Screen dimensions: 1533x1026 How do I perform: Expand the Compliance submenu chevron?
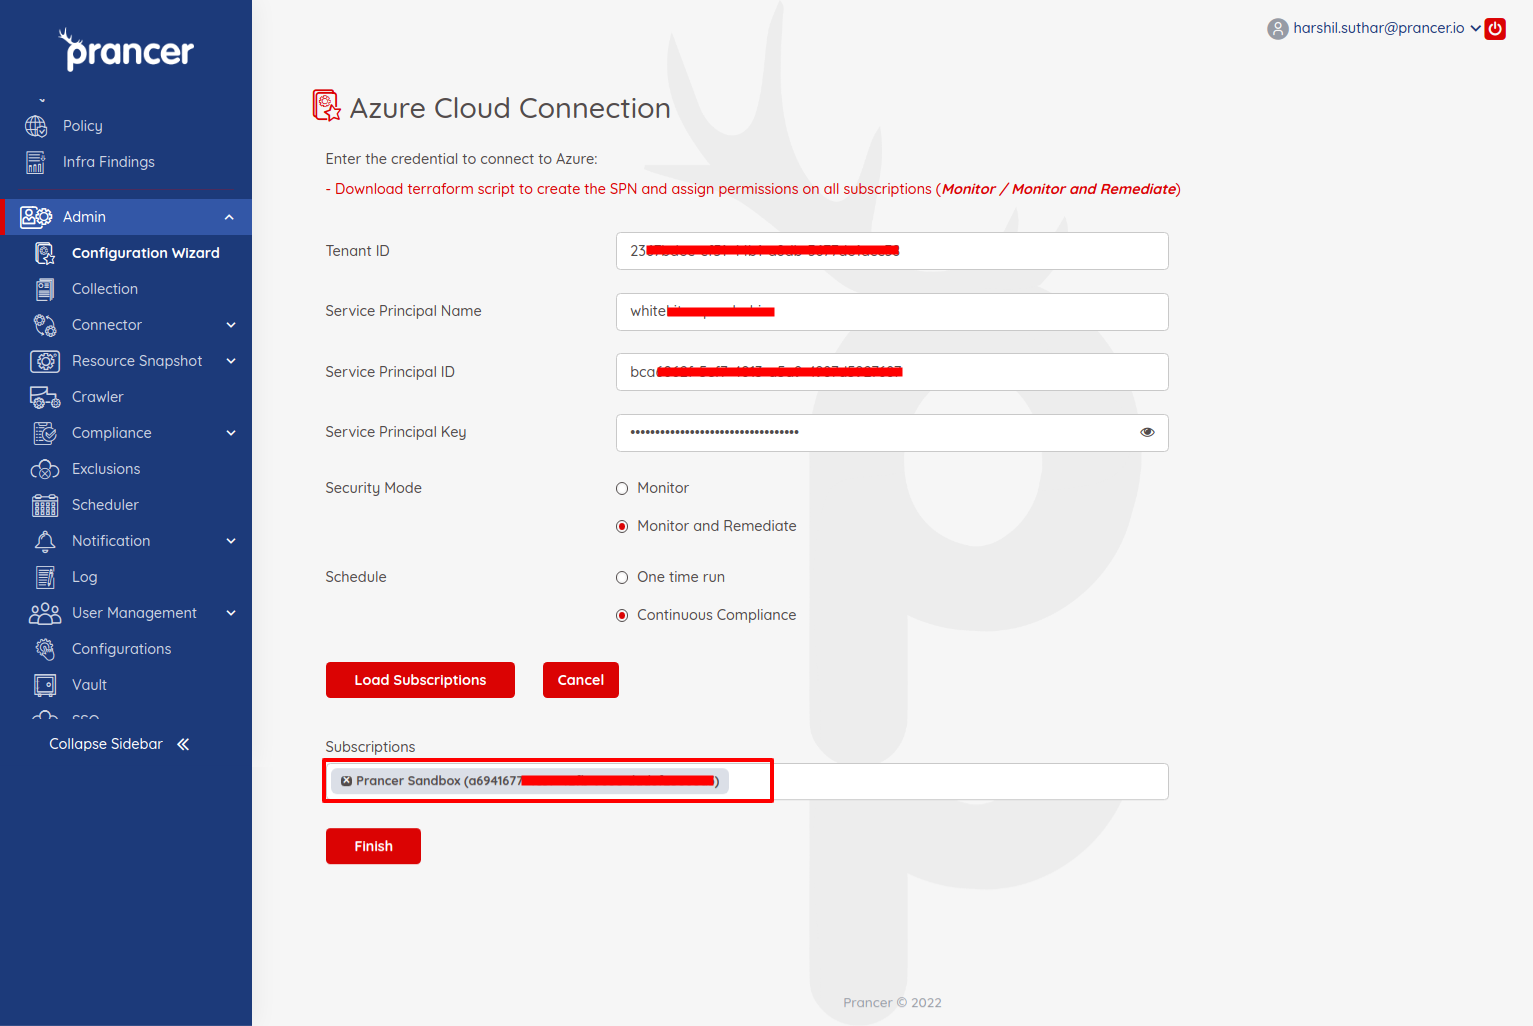(x=231, y=433)
